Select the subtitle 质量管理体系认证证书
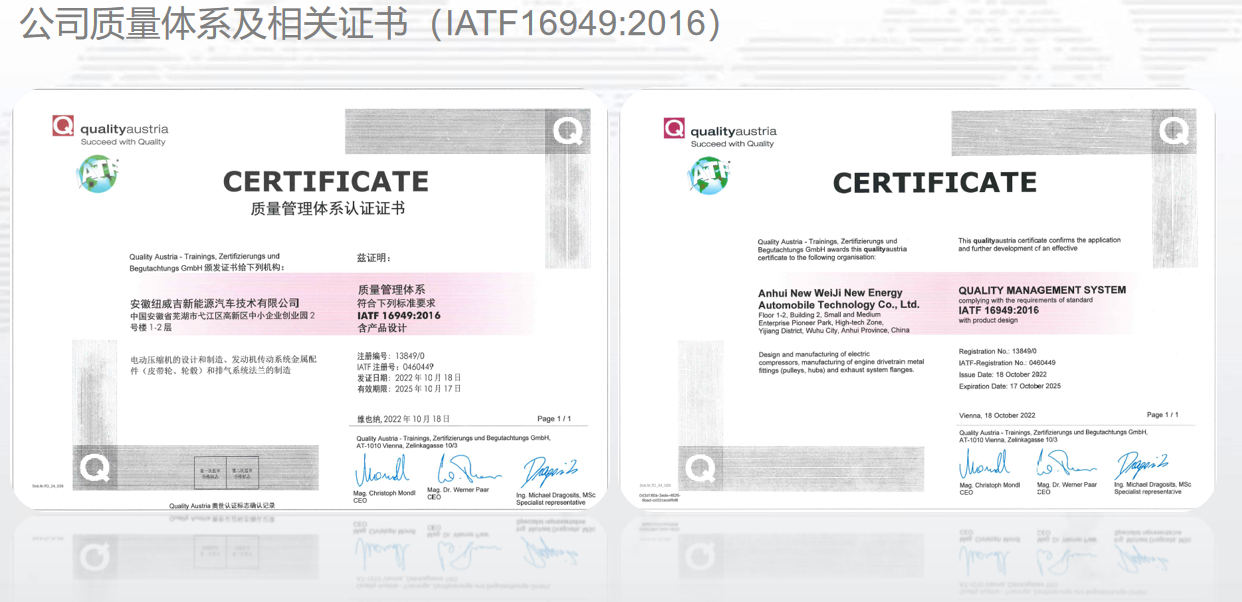Screen dimensions: 1242x602 327,210
